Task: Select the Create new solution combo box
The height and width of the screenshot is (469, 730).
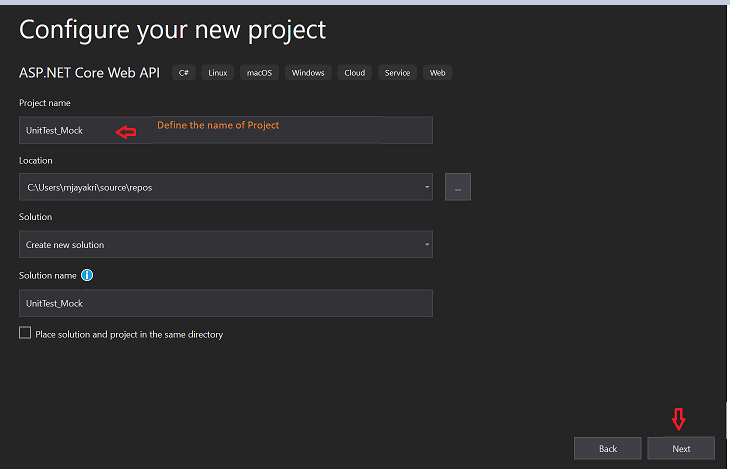Action: pos(226,244)
